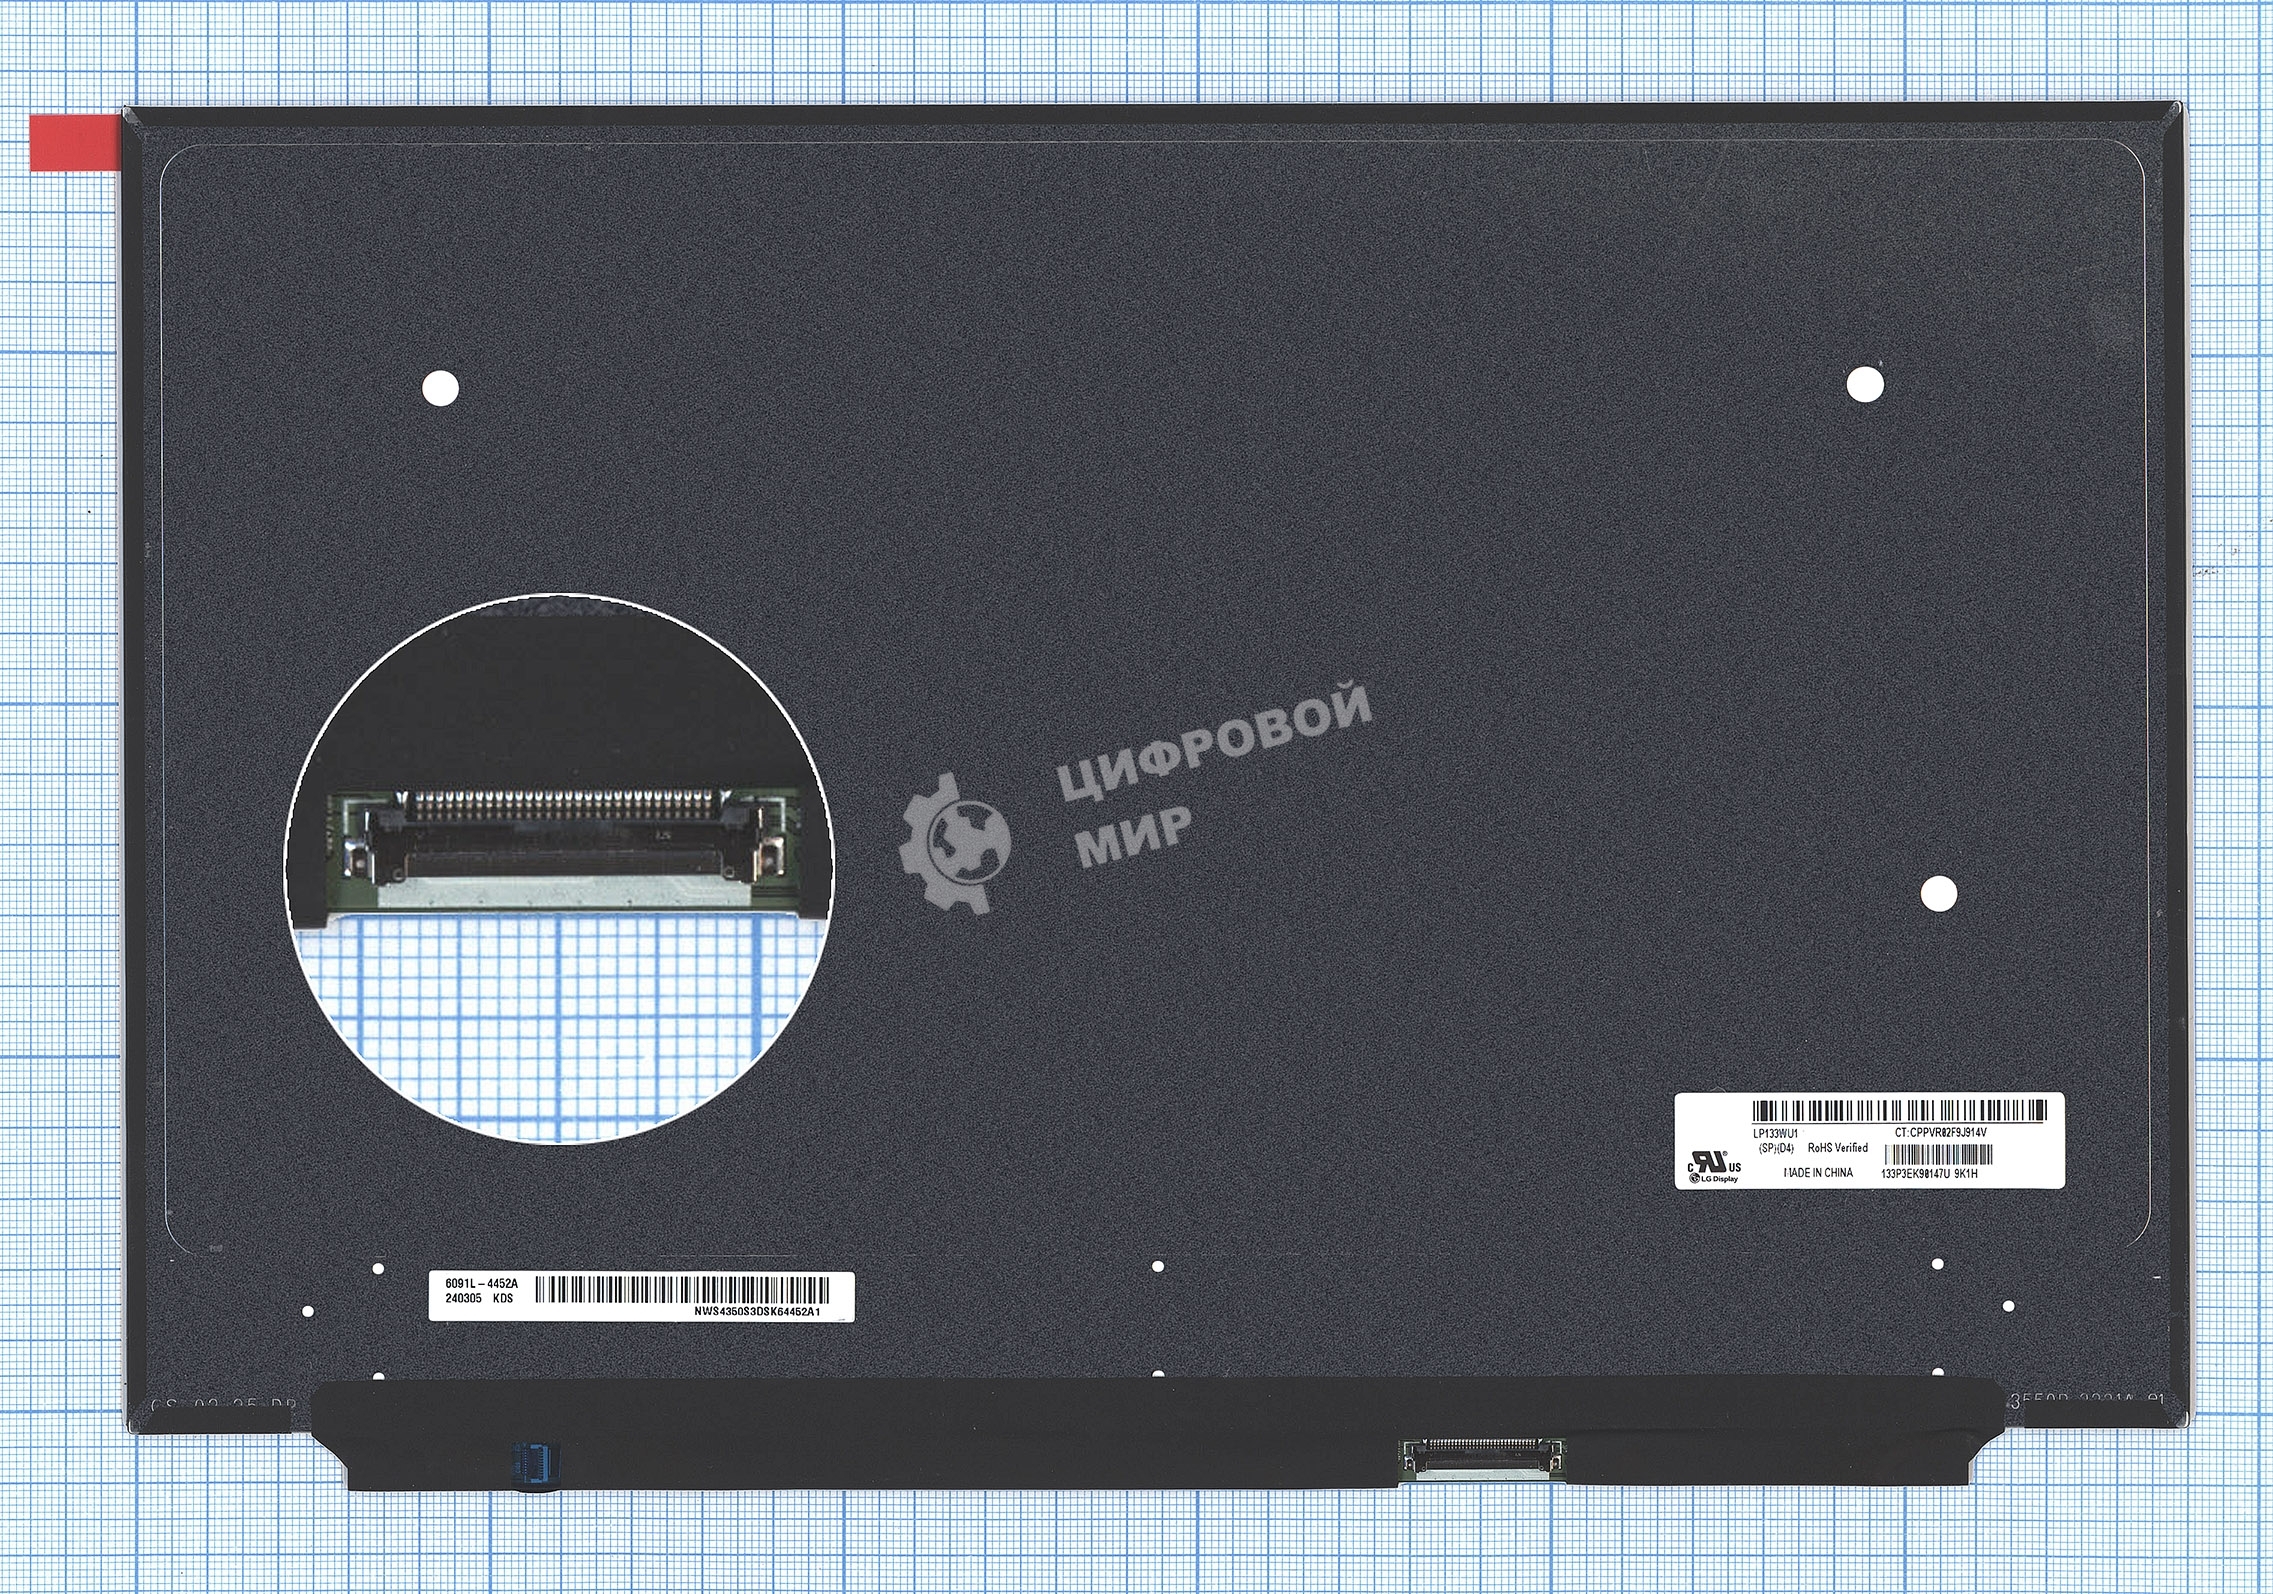The image size is (2273, 1594).
Task: Click the LG Display logo on the label
Action: tap(1713, 1179)
